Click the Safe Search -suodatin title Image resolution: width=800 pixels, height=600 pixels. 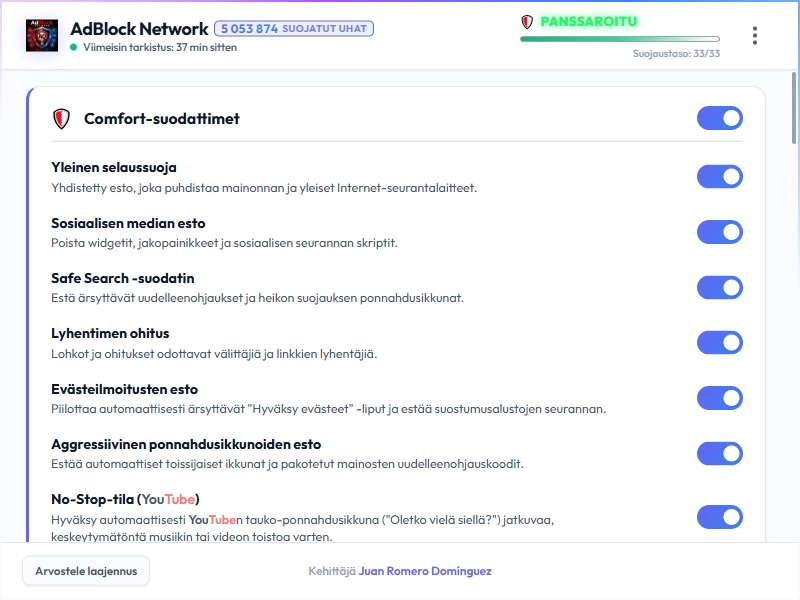click(x=122, y=279)
